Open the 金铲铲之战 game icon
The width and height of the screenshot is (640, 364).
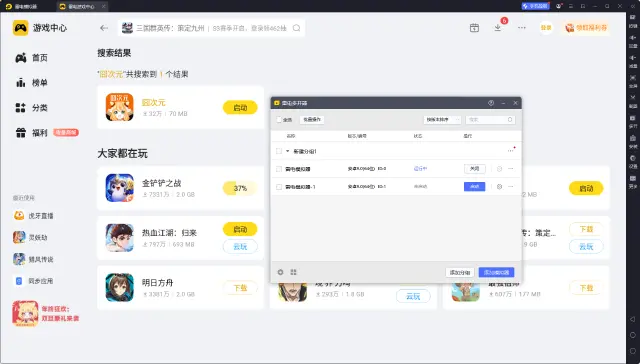120,188
